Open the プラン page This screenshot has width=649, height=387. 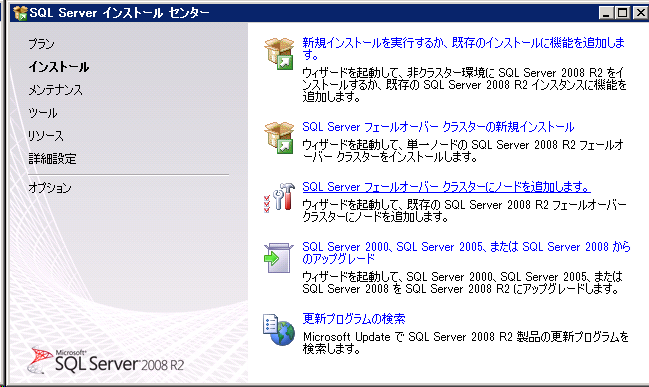[x=41, y=44]
